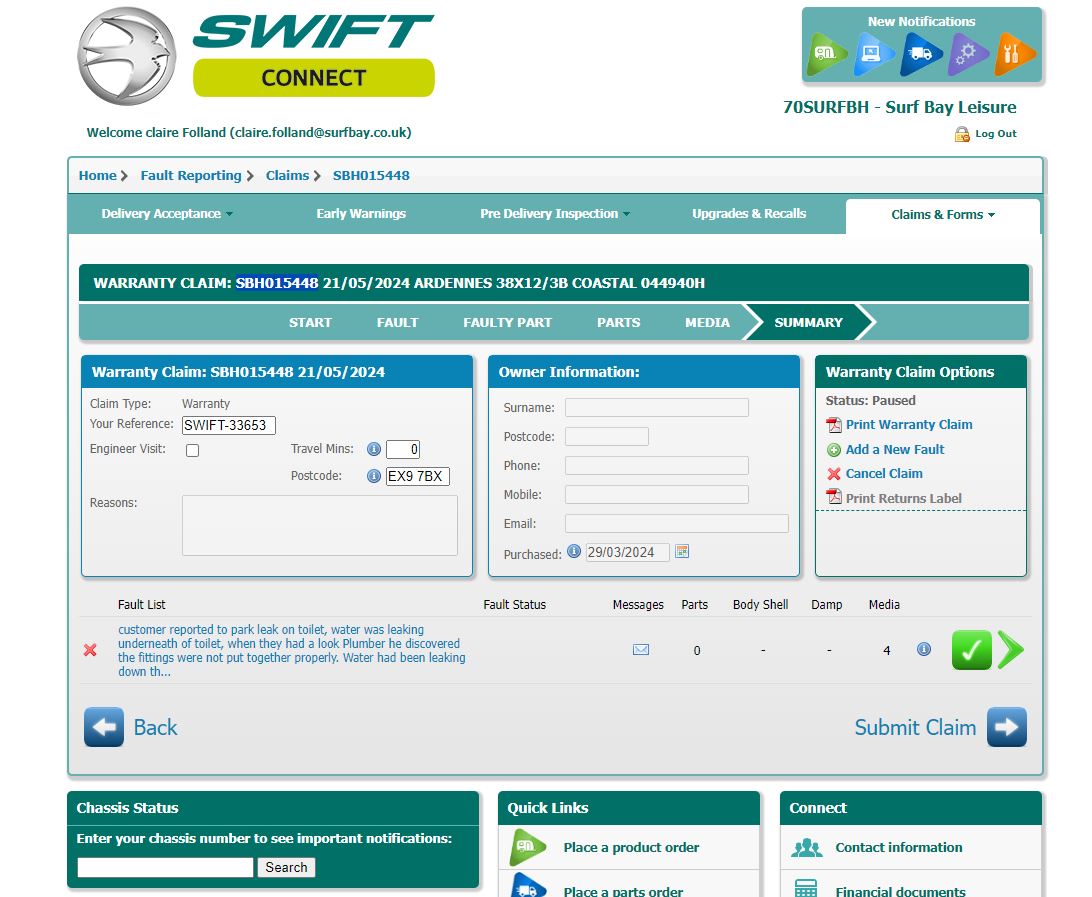This screenshot has height=897, width=1092.
Task: Click the Back text link
Action: tap(155, 727)
